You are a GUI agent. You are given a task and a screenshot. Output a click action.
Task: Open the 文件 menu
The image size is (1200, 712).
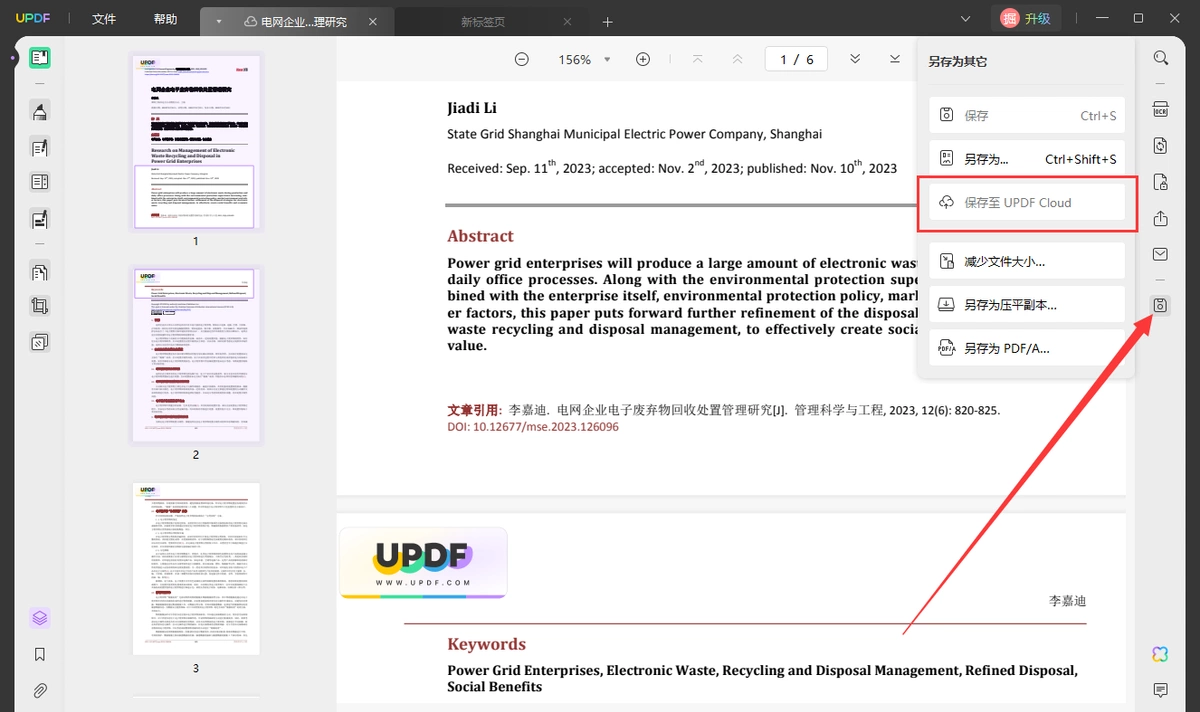[104, 19]
